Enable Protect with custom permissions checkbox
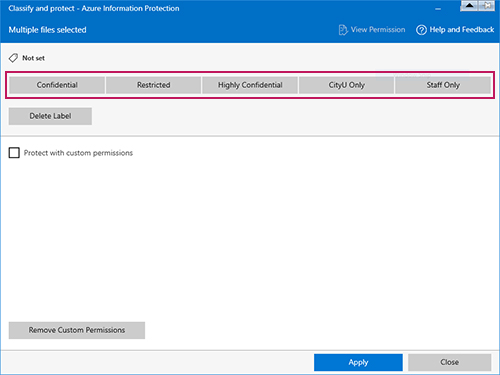Image resolution: width=500 pixels, height=375 pixels. [14, 153]
